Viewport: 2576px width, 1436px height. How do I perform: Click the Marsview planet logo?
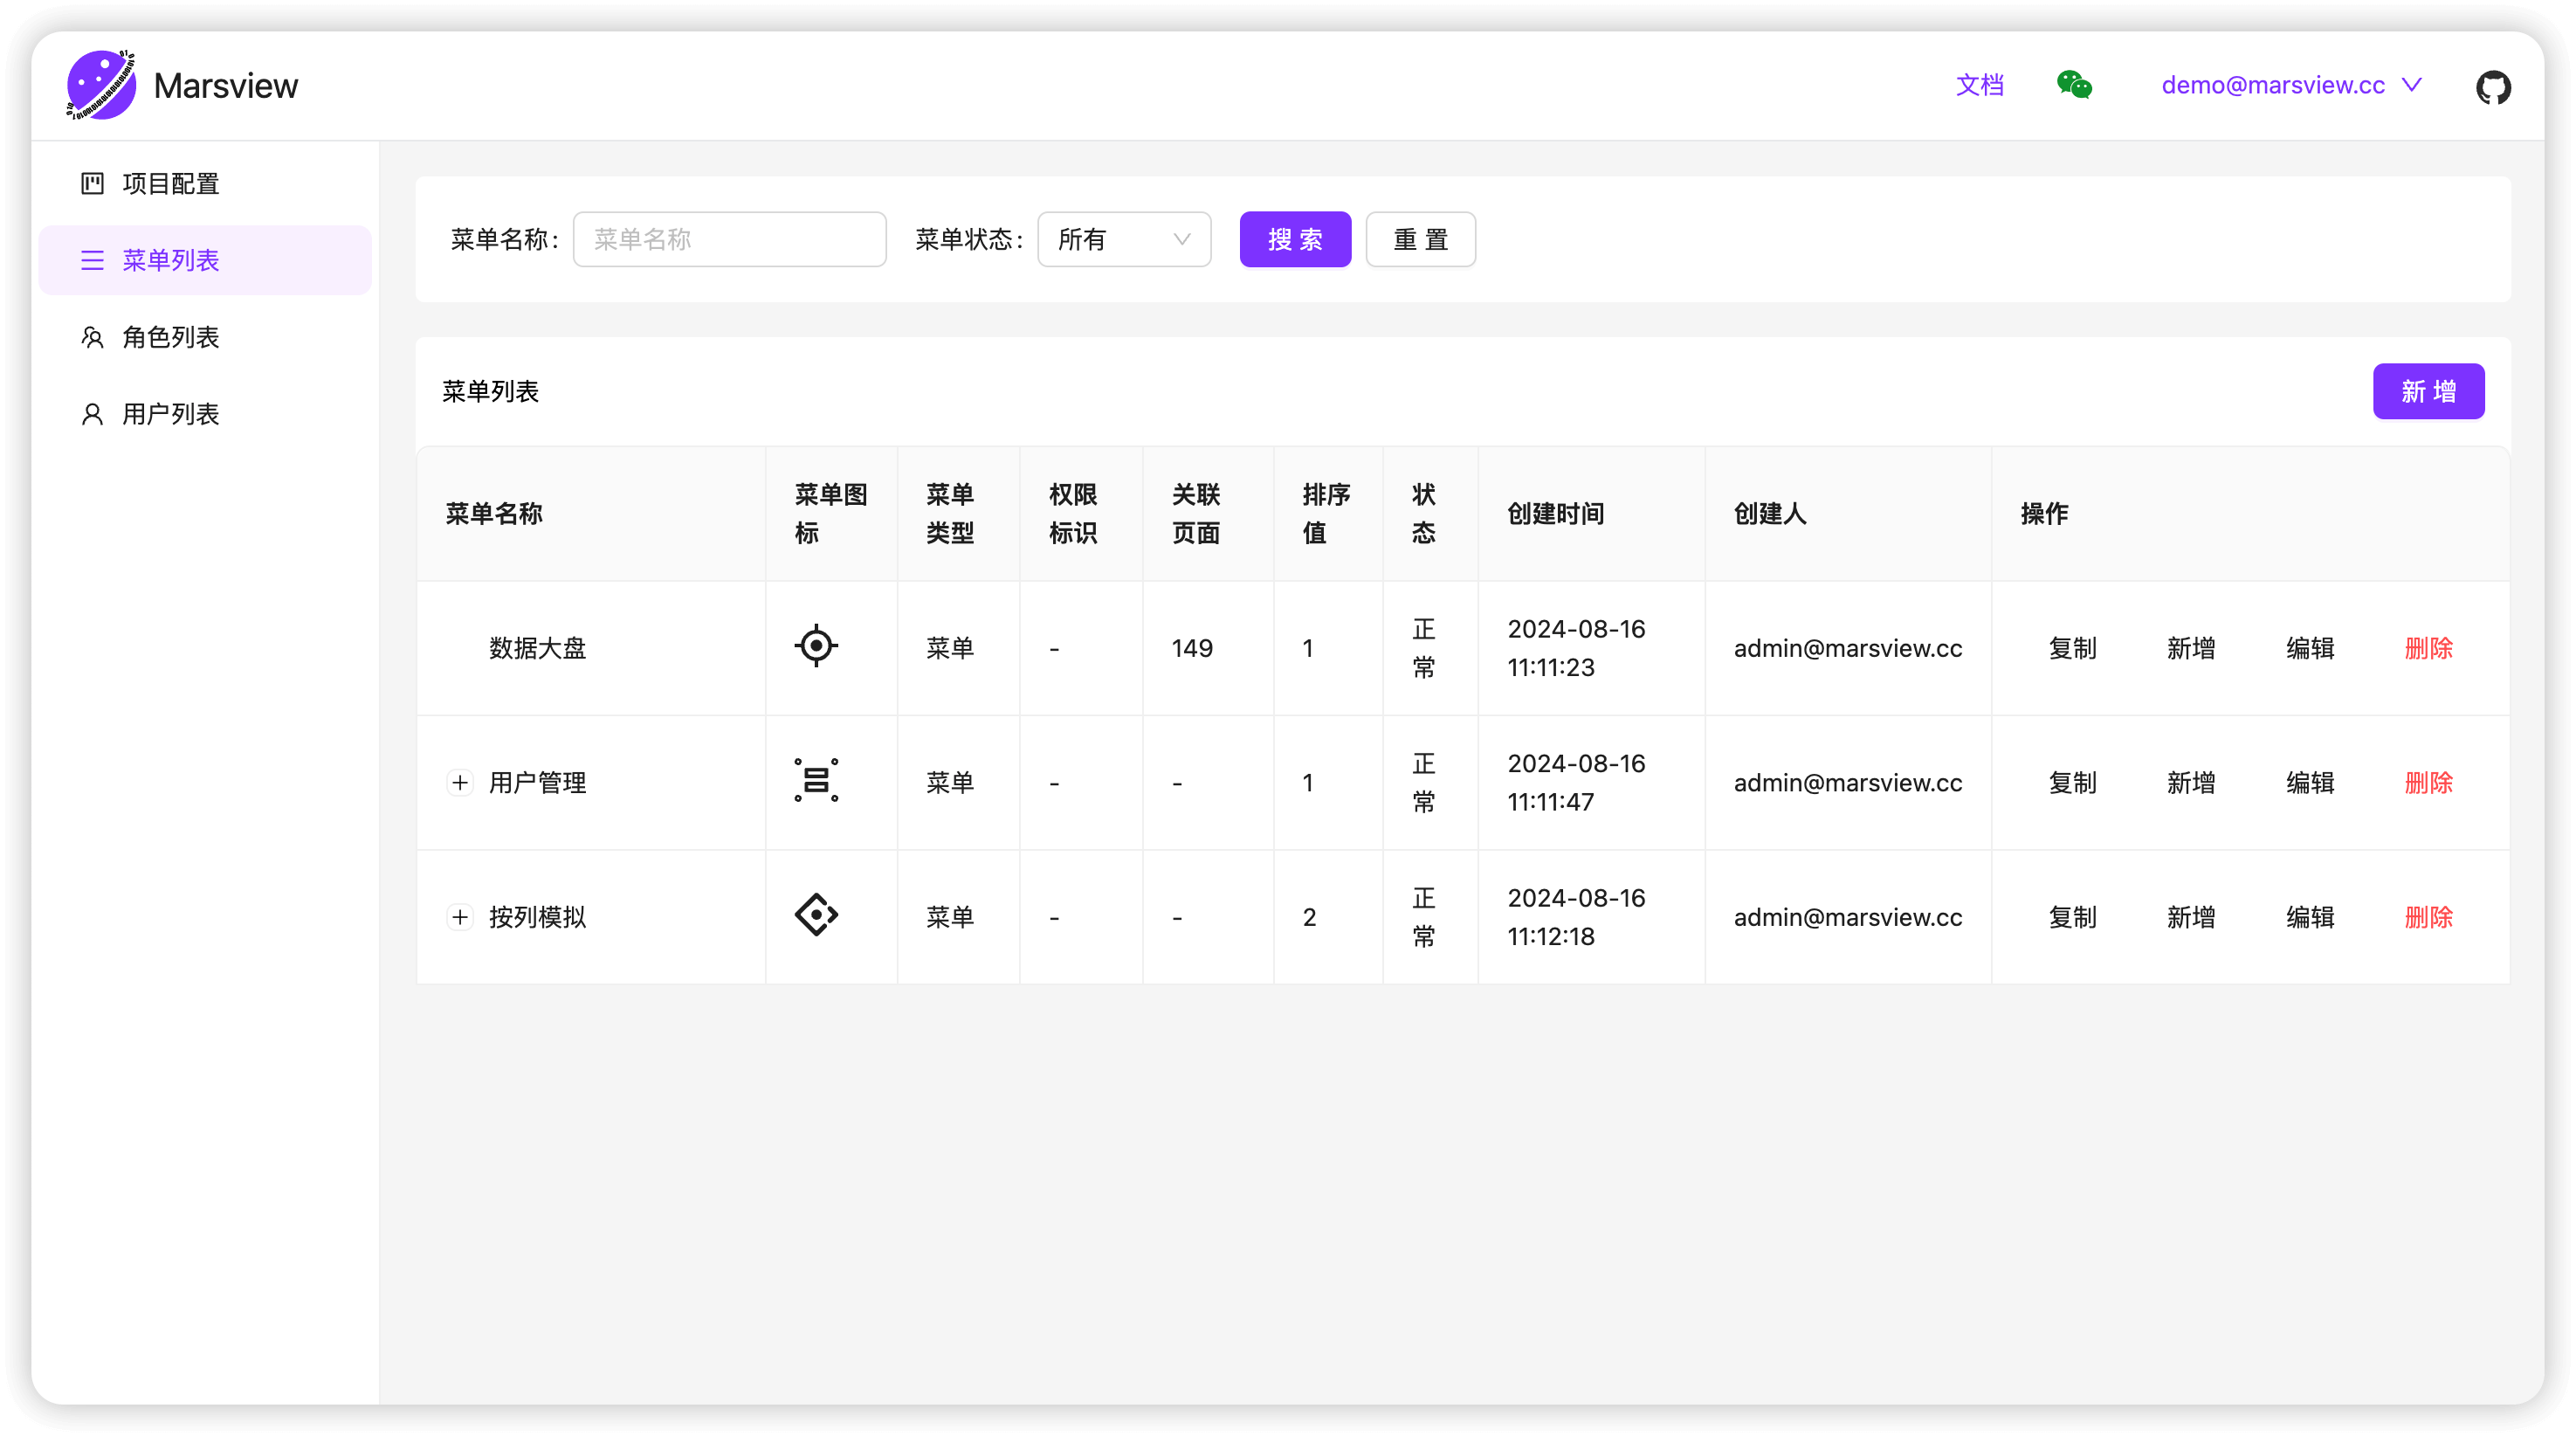coord(101,85)
